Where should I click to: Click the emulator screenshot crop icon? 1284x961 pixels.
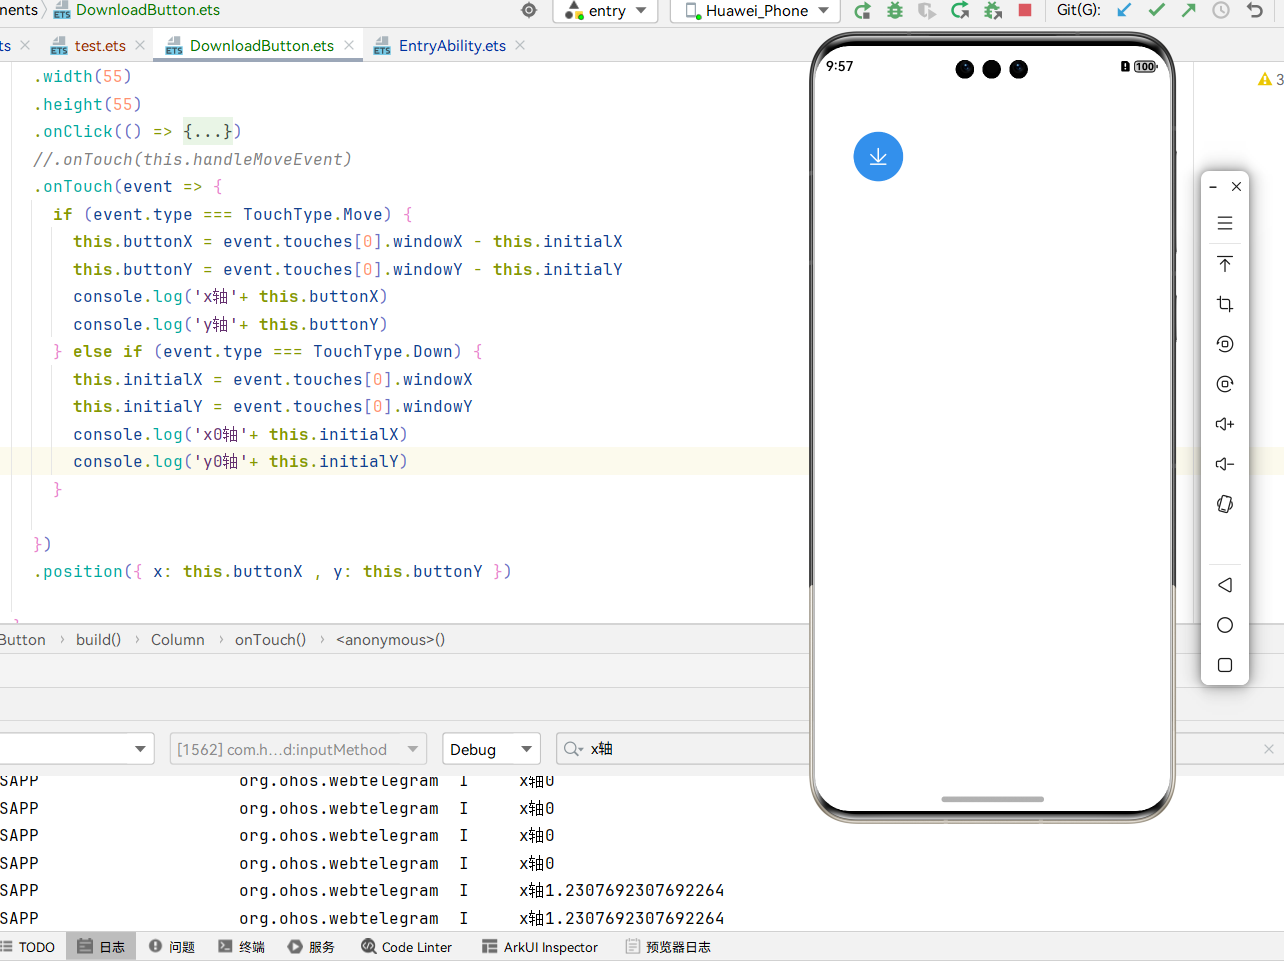click(1225, 304)
